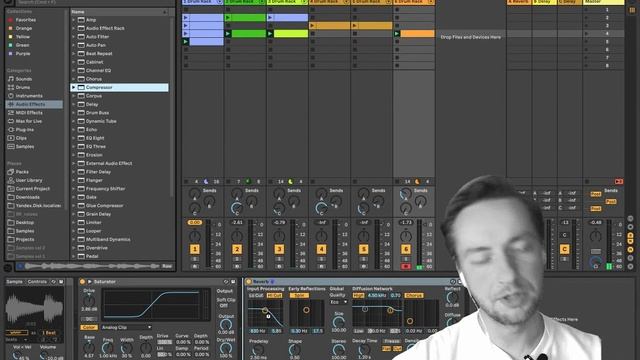Launch the yellow-green clip on track 3
This screenshot has height=360, width=640.
point(270,33)
